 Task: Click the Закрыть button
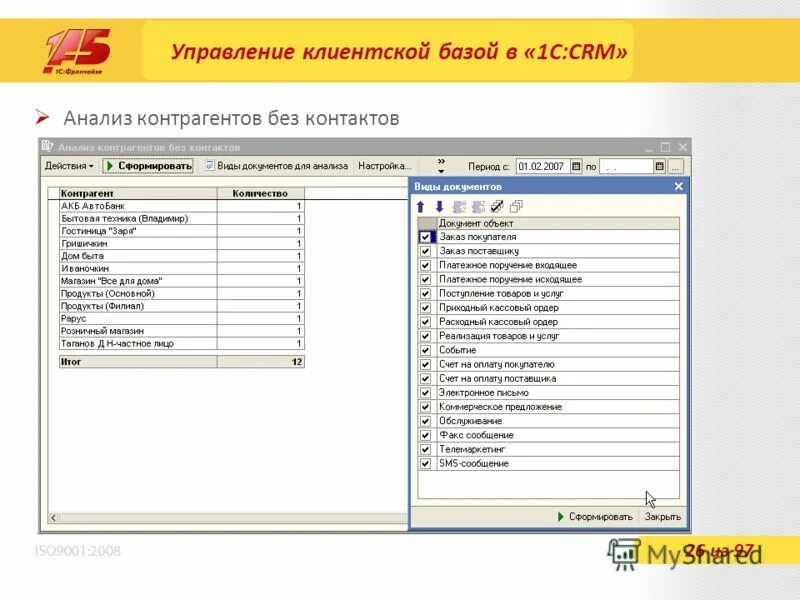click(x=663, y=517)
